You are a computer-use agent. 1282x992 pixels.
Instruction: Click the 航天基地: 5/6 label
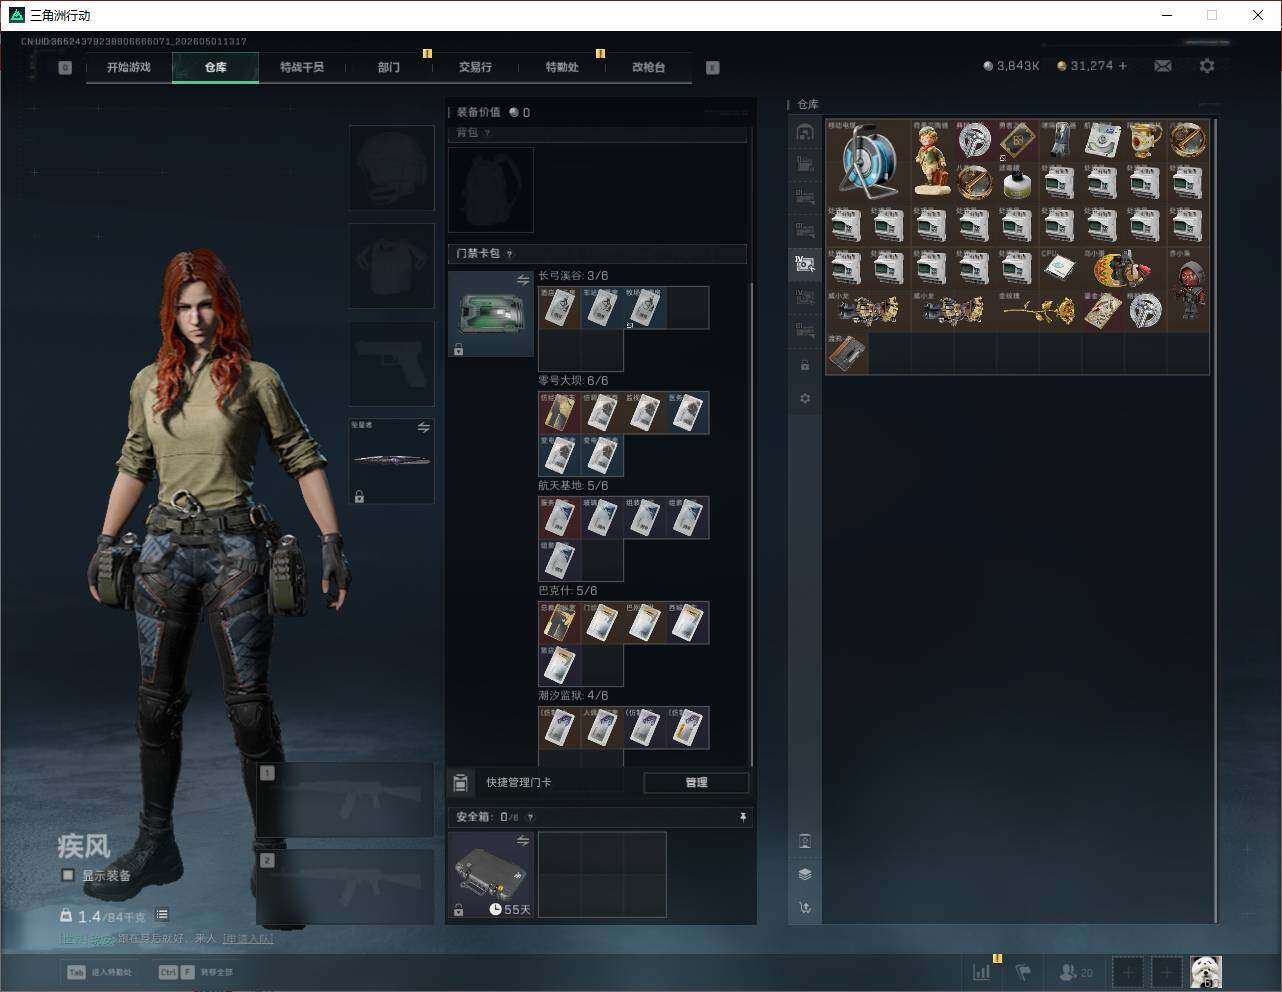point(573,486)
